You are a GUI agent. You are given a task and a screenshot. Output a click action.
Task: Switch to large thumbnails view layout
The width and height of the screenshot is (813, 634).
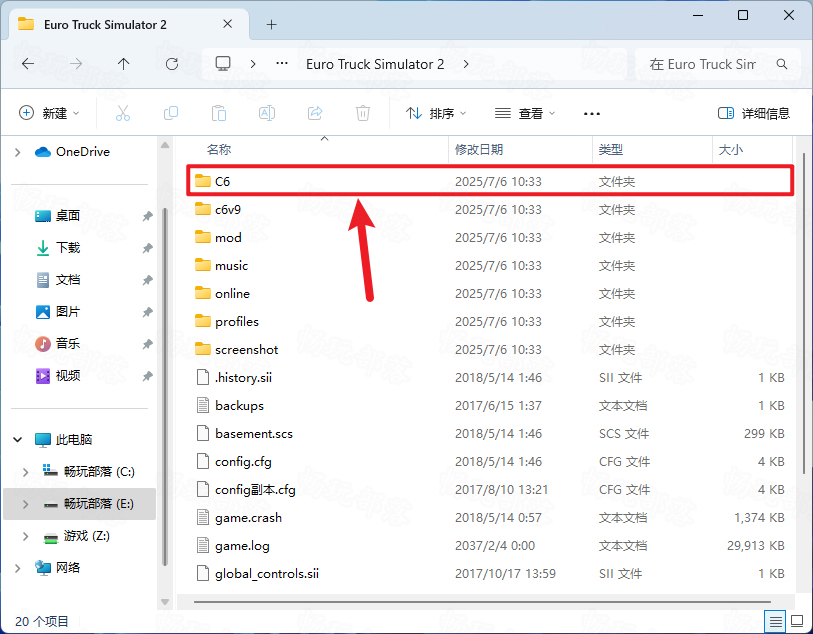(x=797, y=621)
